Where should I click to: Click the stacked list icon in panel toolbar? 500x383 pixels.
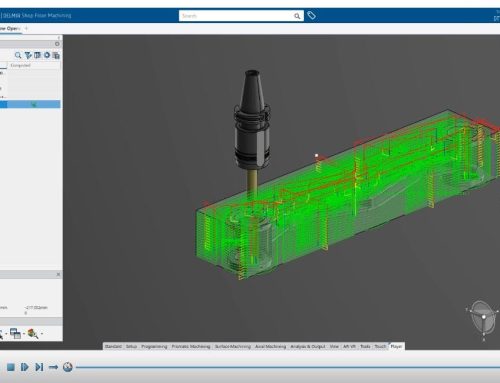(56, 56)
